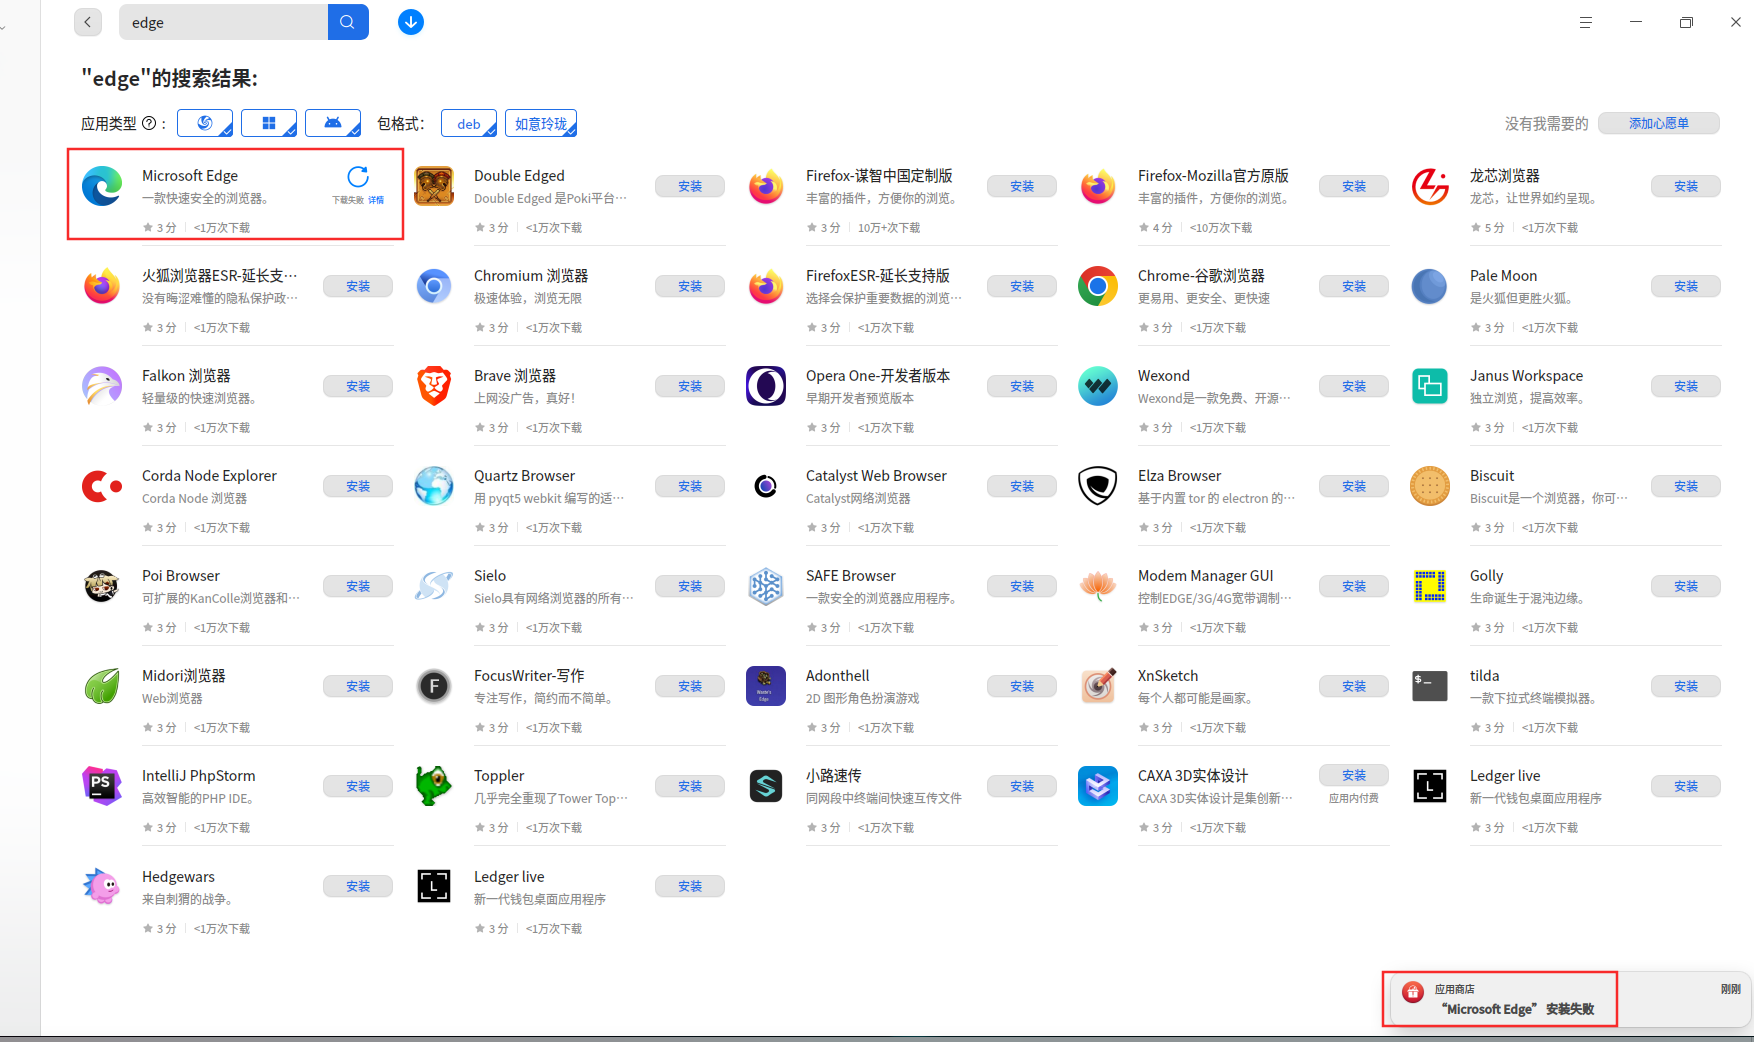
Task: Open the Double Edged app icon
Action: [434, 186]
